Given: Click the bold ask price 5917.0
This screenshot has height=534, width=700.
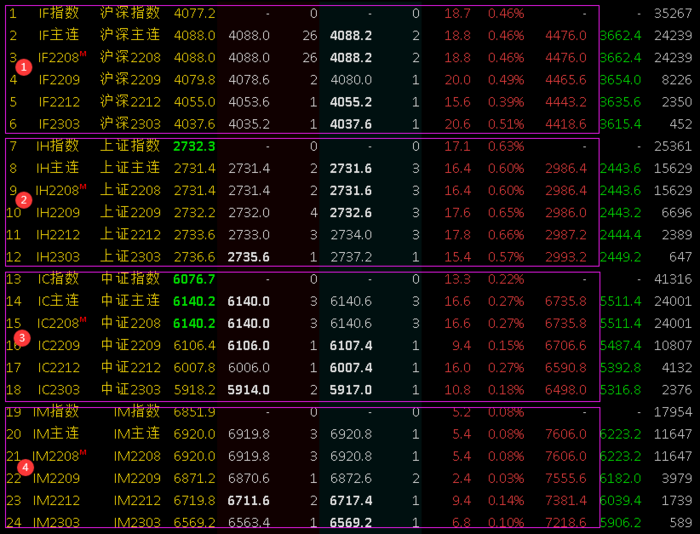Looking at the screenshot, I should pyautogui.click(x=351, y=390).
